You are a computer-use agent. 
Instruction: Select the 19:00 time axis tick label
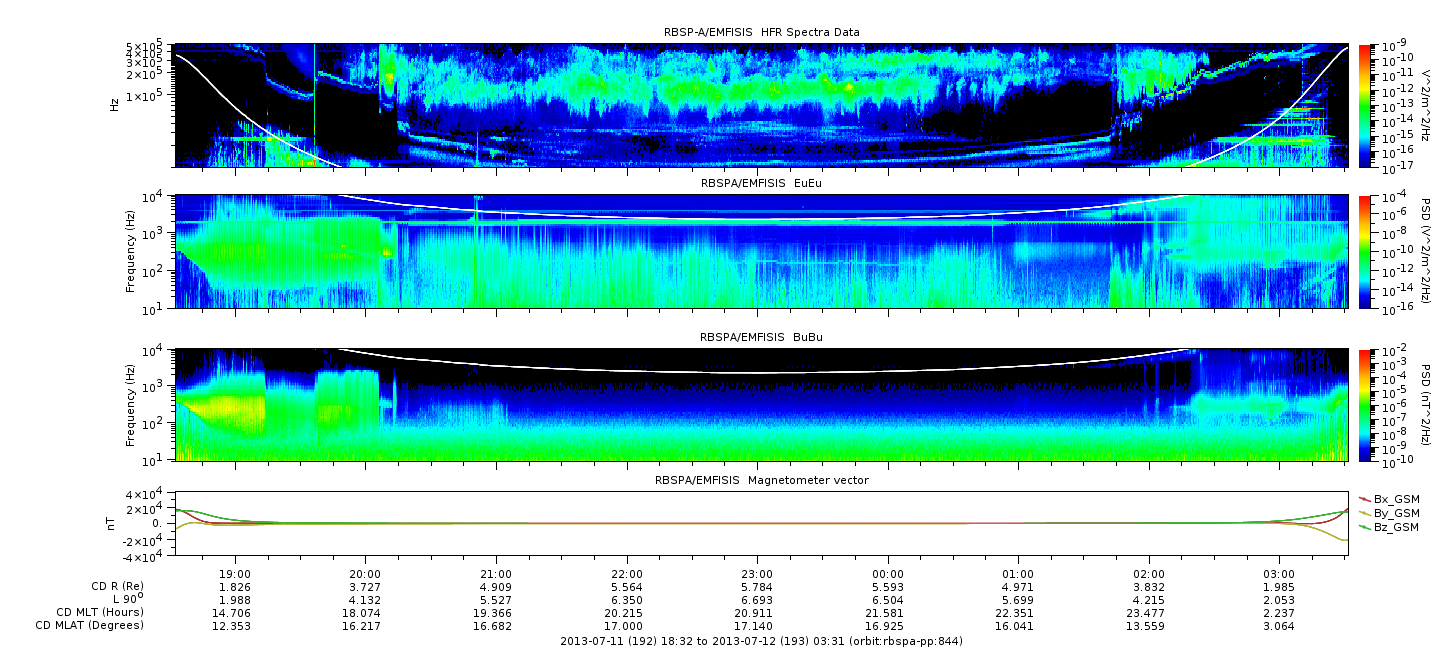[x=235, y=574]
